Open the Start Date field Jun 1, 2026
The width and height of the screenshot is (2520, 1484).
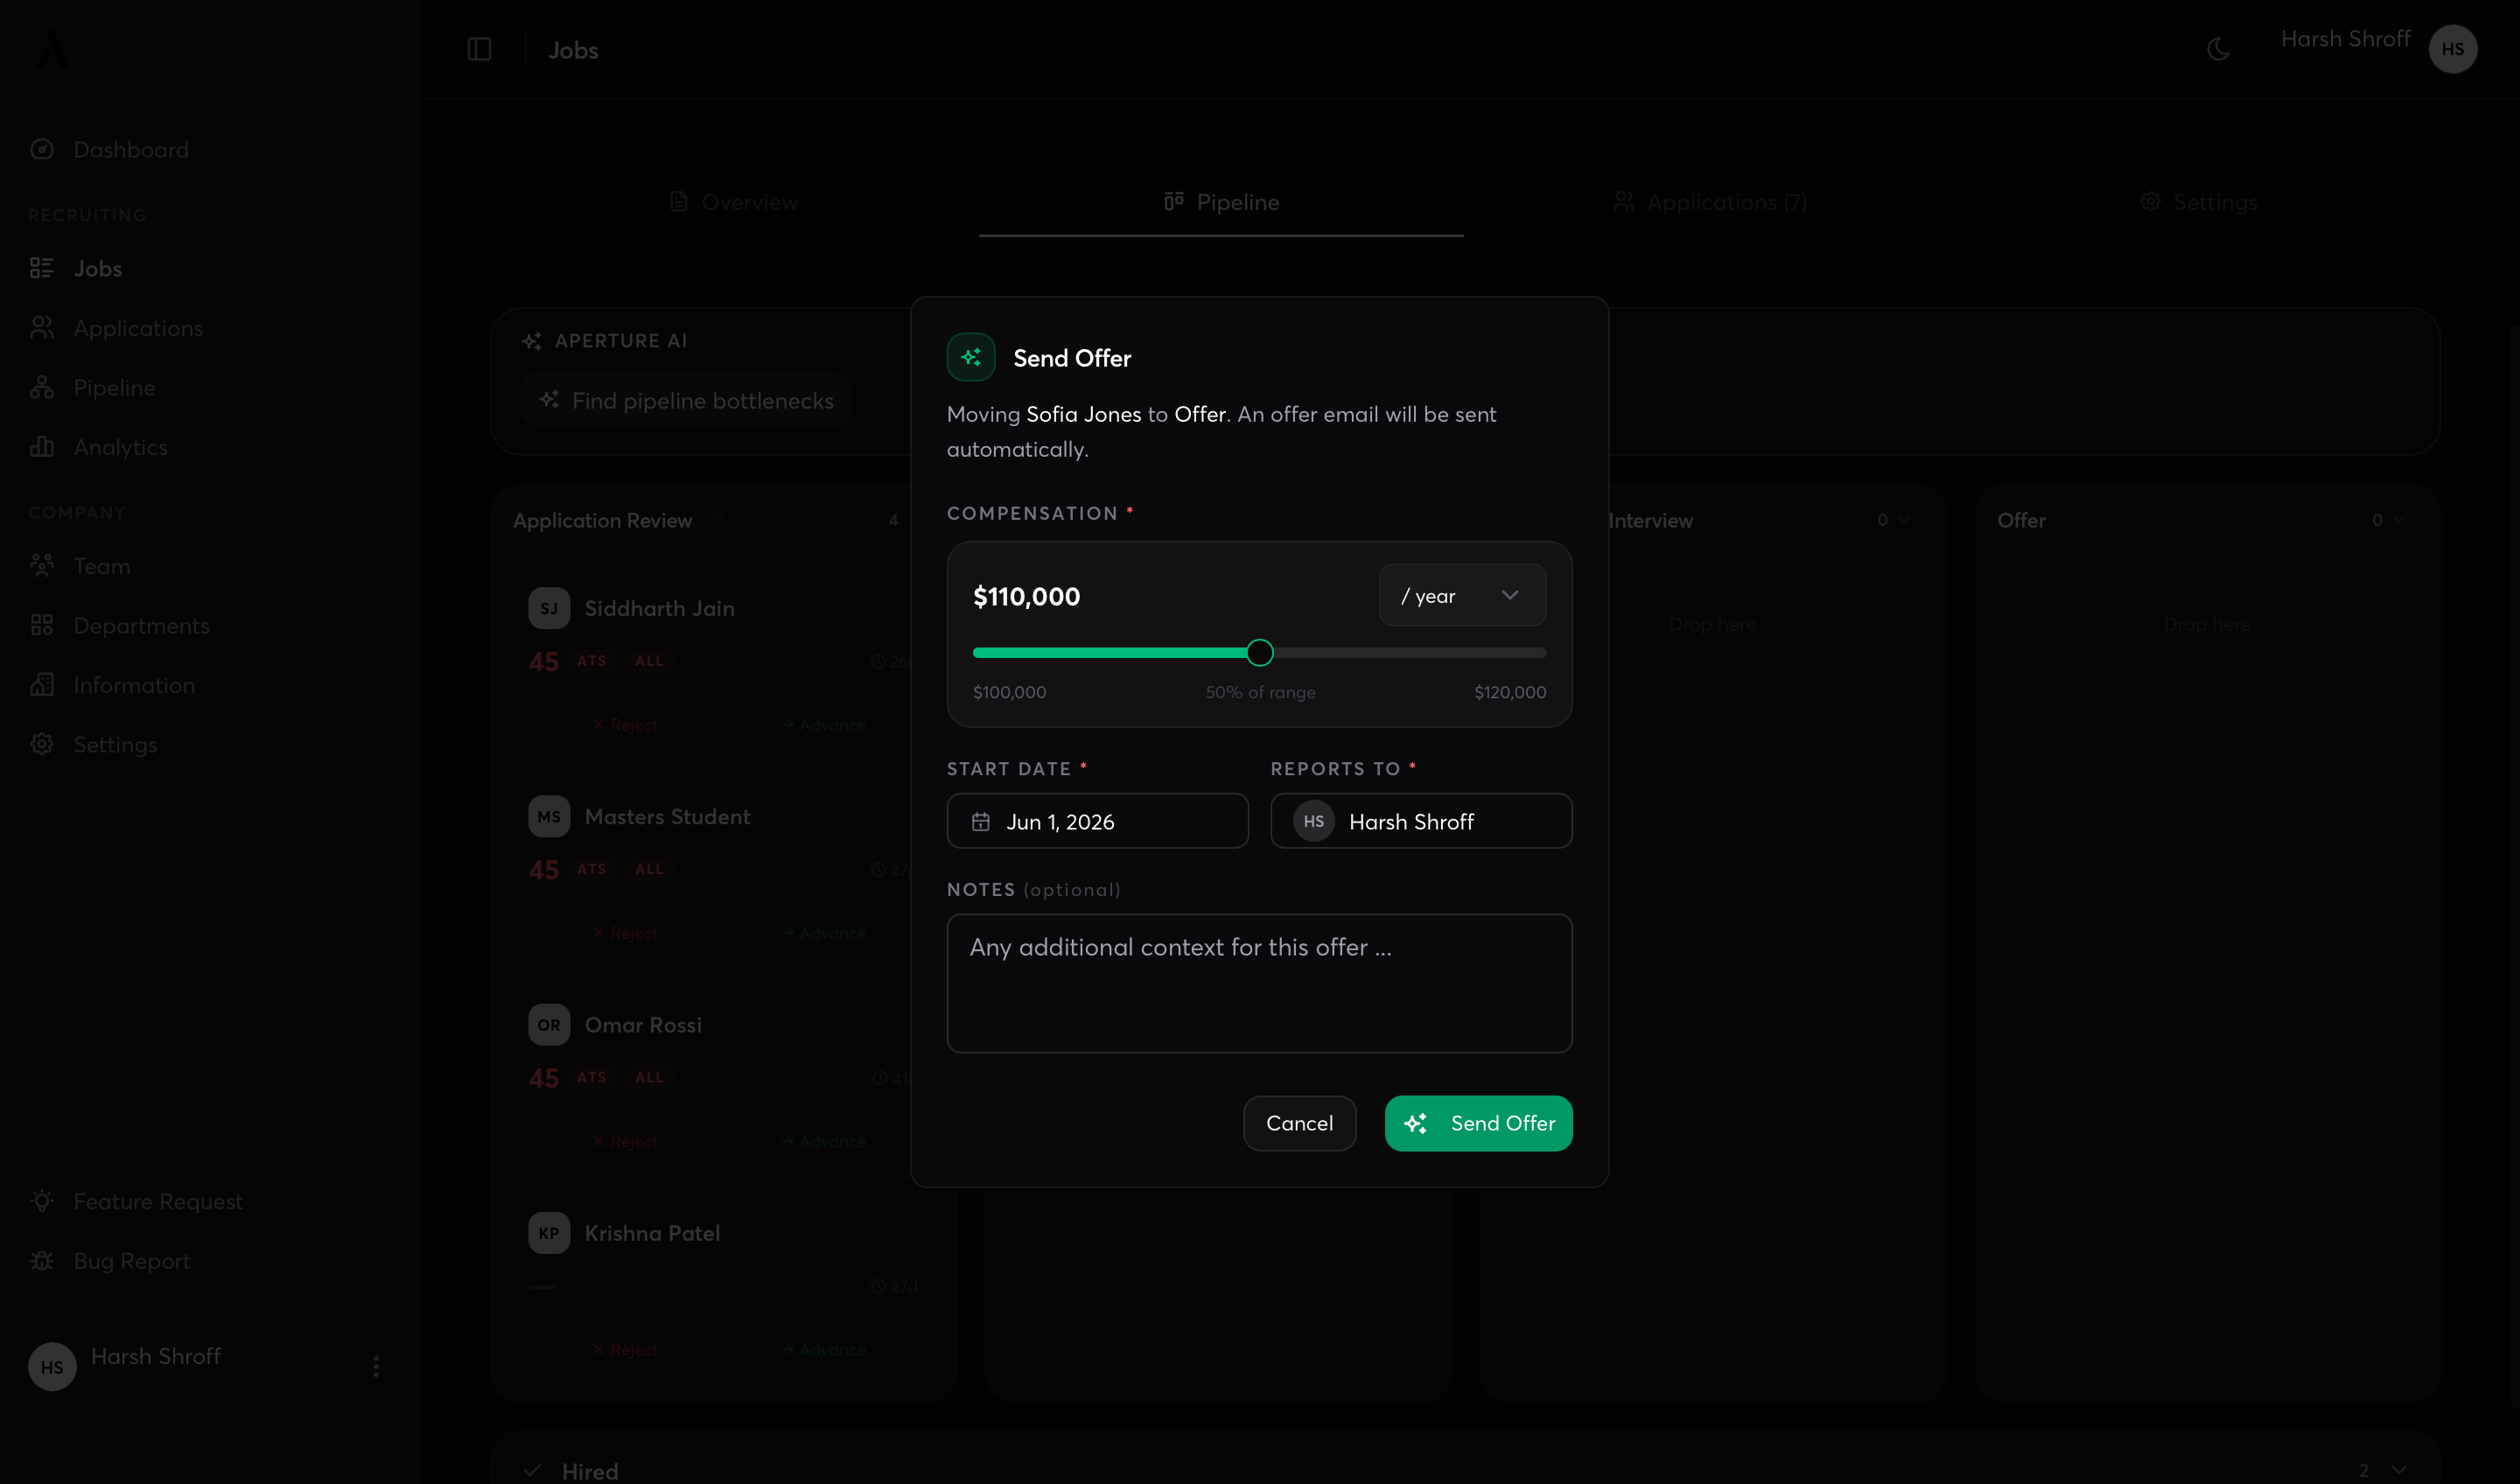point(1097,821)
